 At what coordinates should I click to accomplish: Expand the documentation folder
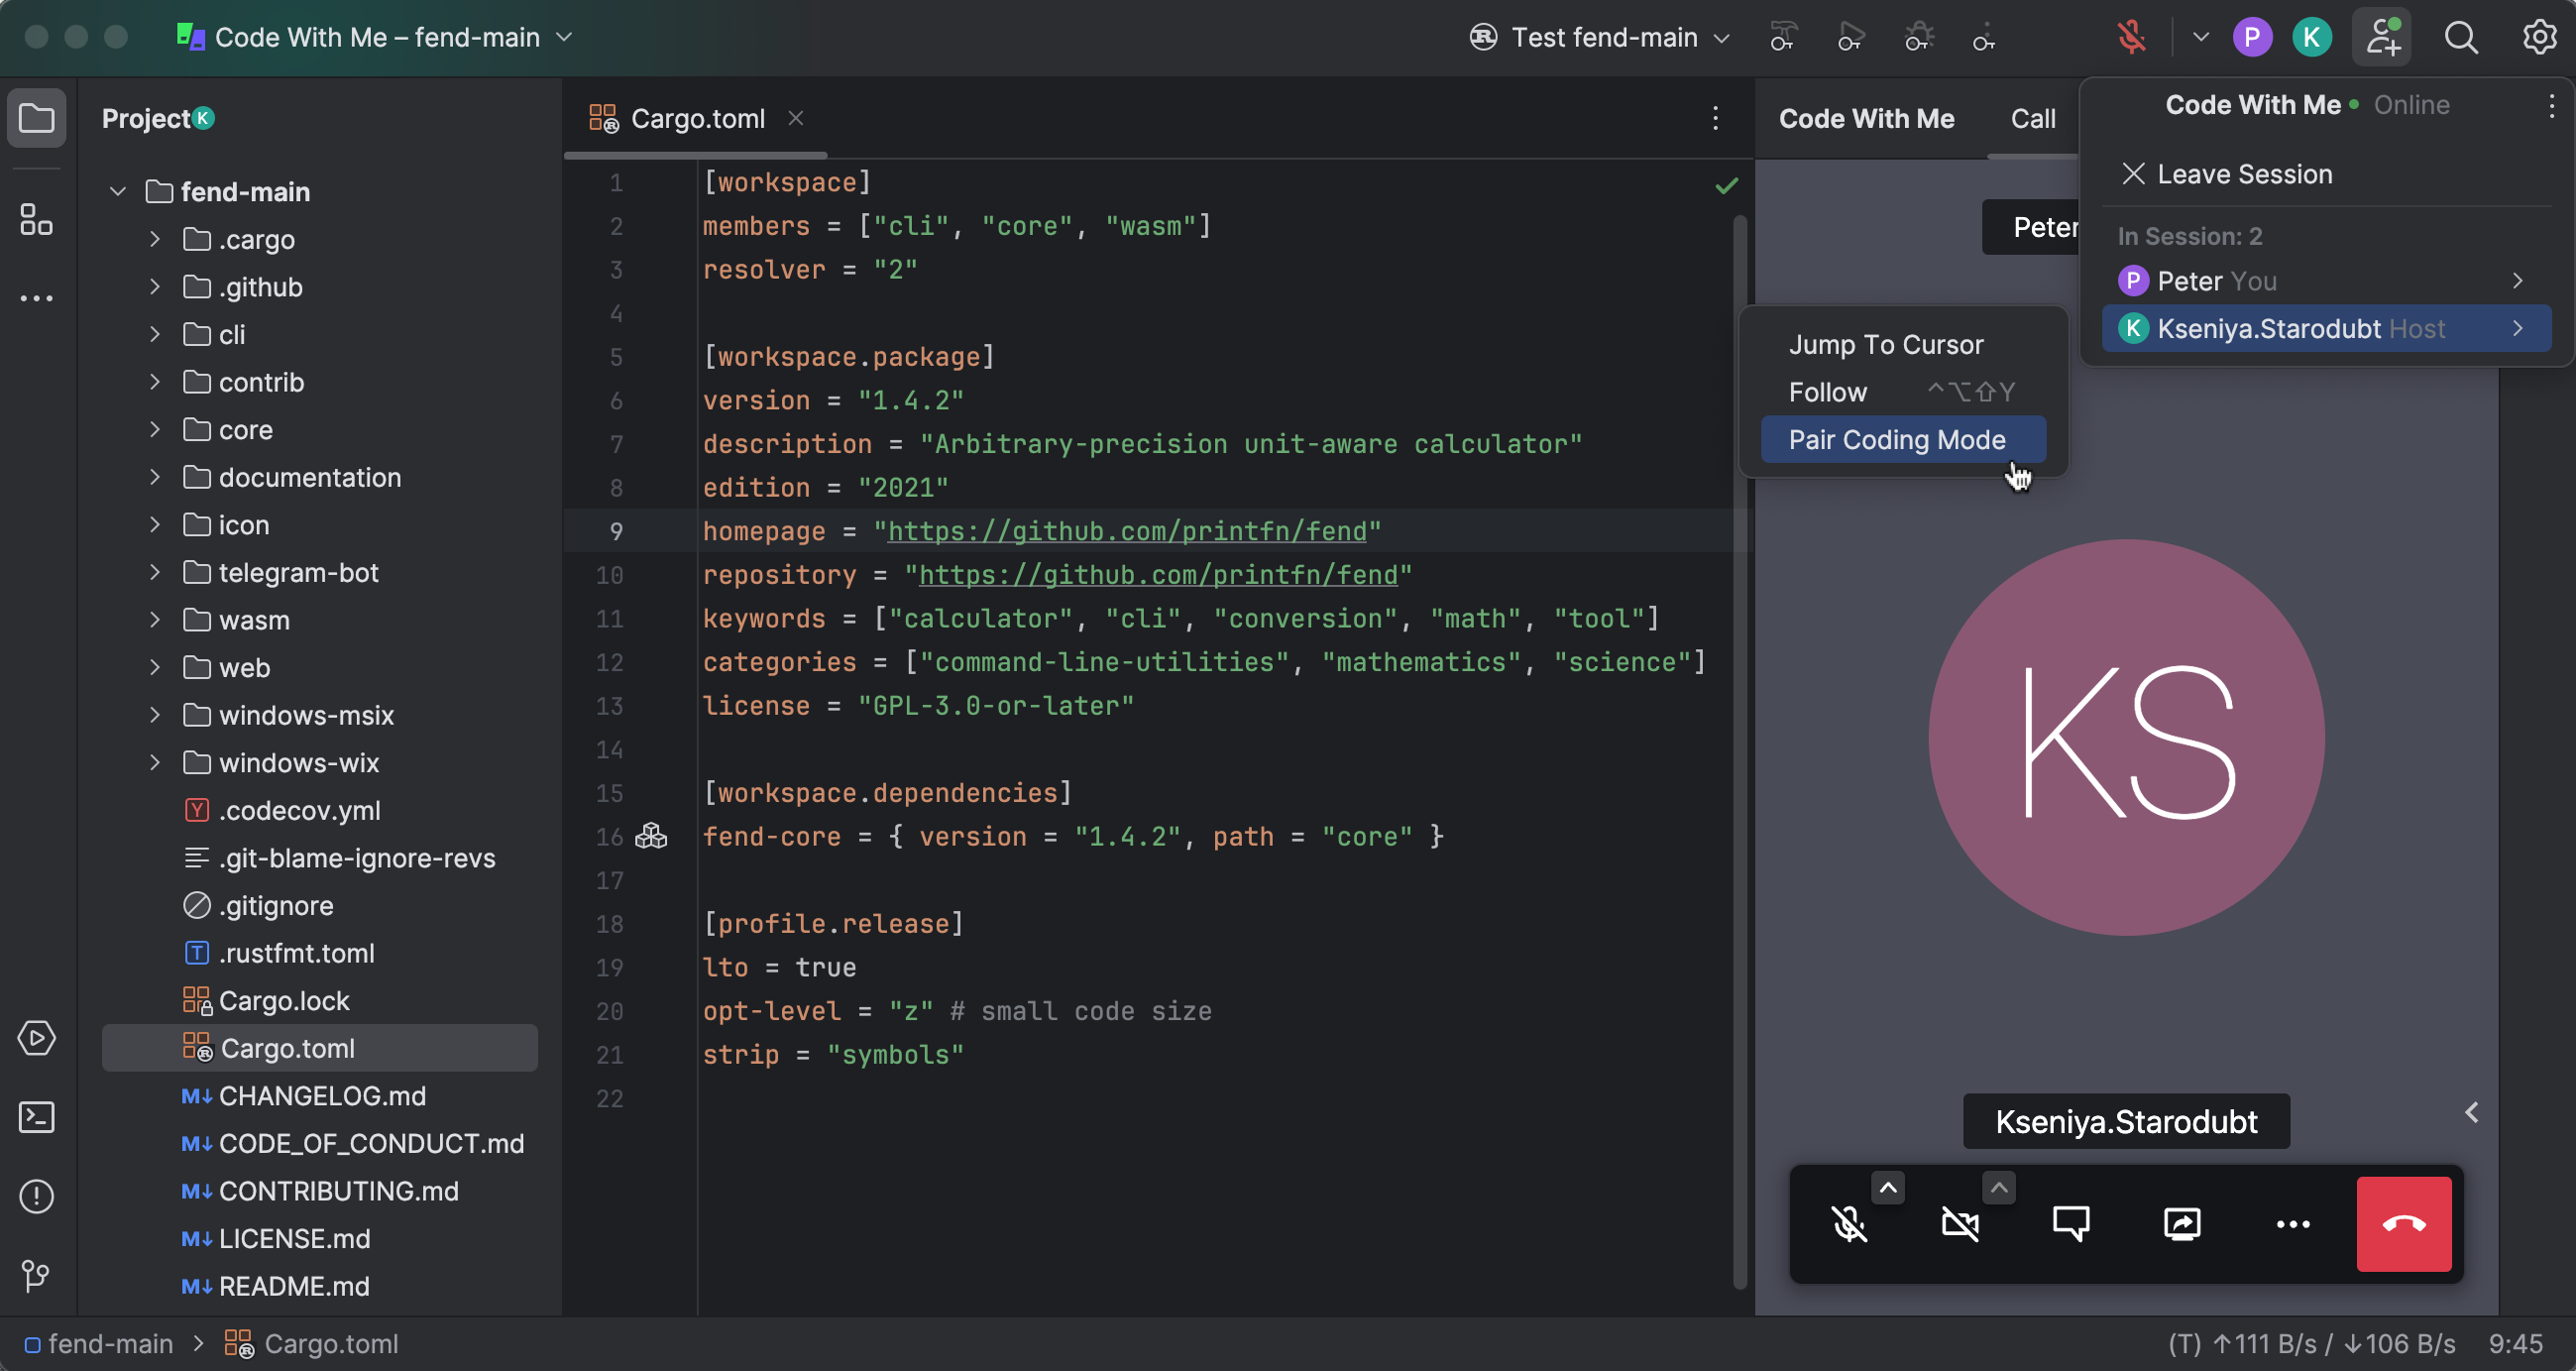[155, 477]
